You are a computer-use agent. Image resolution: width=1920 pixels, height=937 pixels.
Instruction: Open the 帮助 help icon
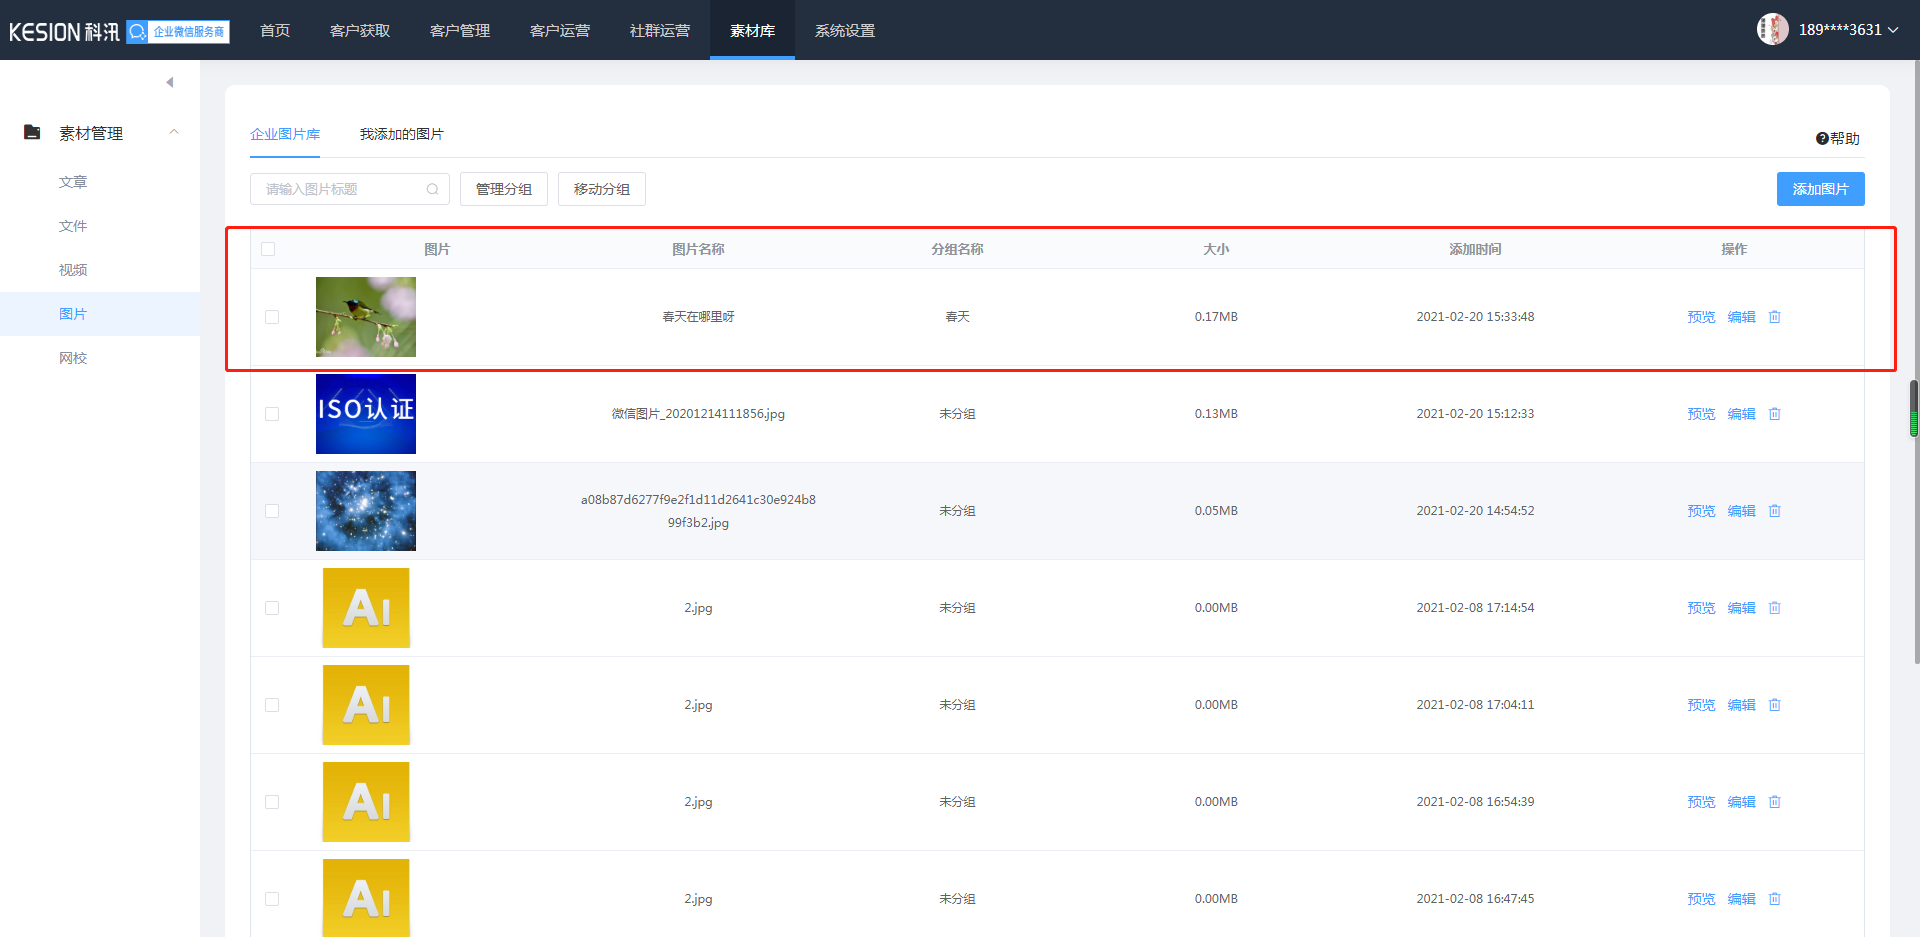coord(1823,139)
